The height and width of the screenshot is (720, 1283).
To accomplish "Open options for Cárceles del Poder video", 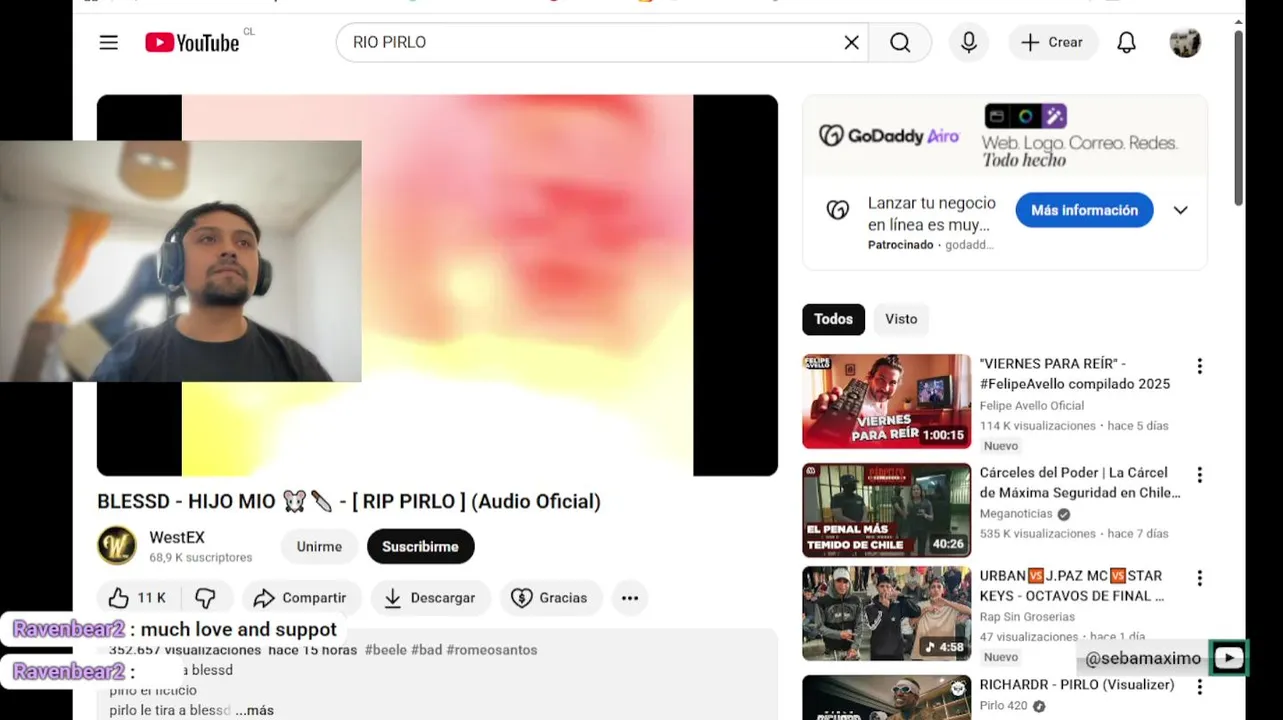I will coord(1199,475).
